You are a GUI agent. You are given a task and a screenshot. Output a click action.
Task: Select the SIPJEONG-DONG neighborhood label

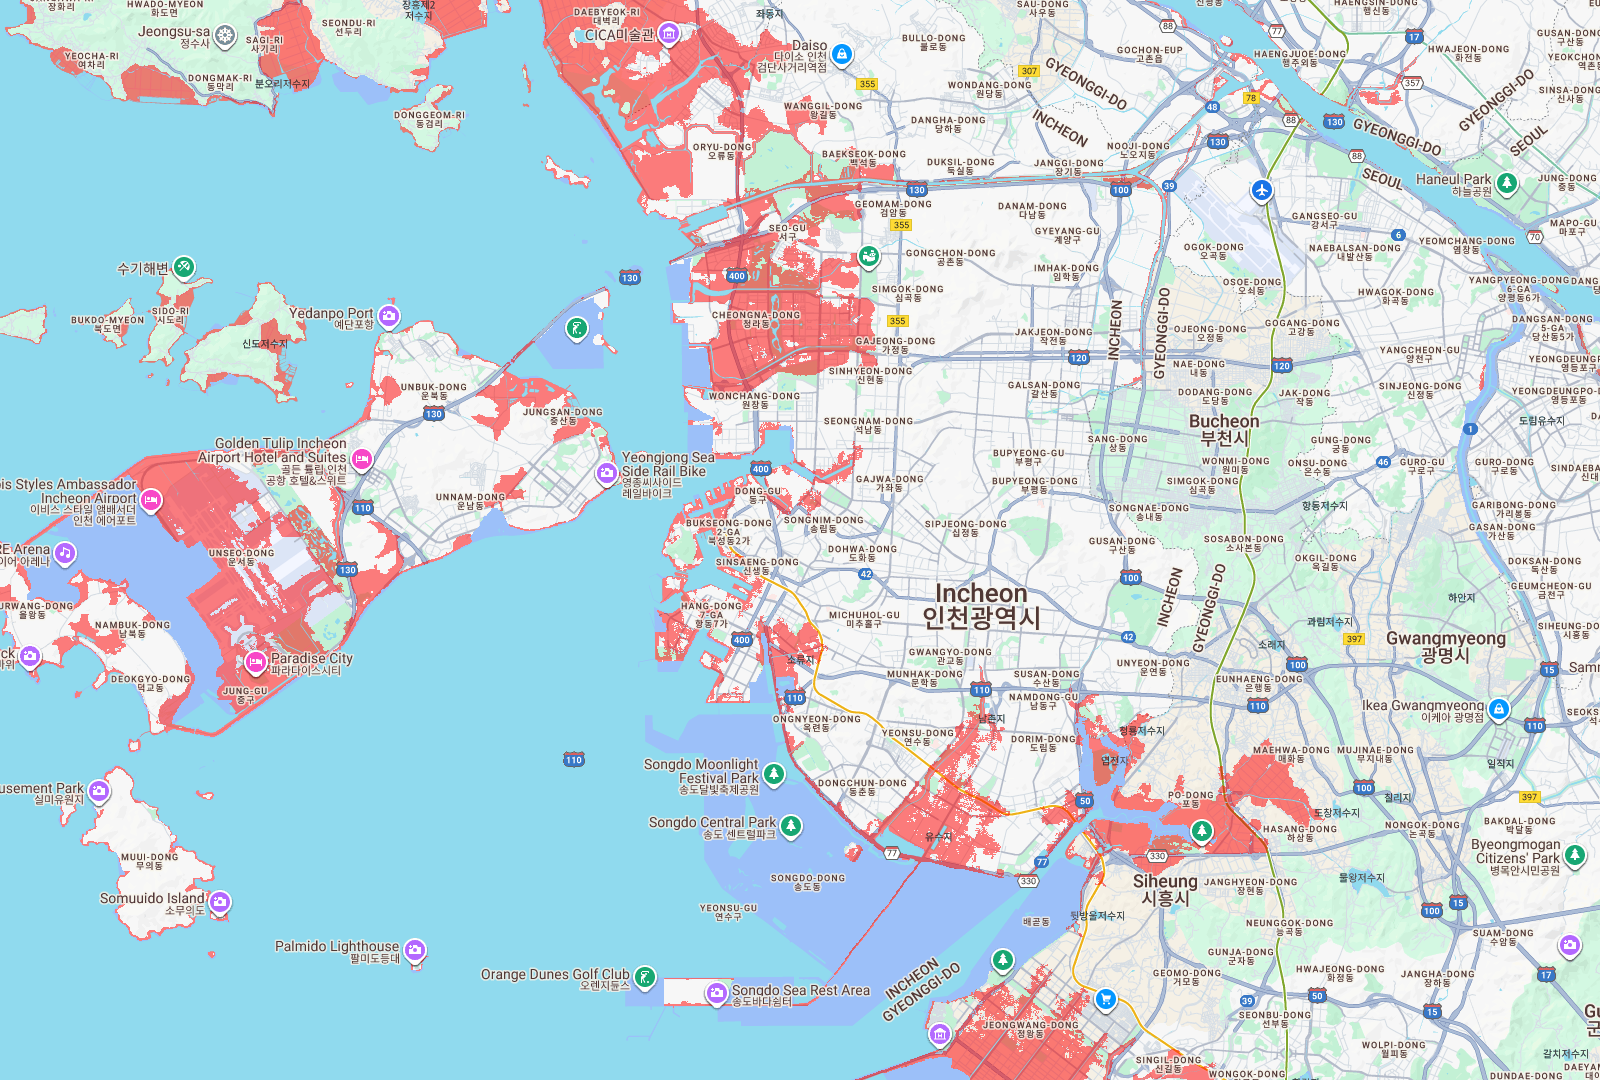tap(966, 528)
